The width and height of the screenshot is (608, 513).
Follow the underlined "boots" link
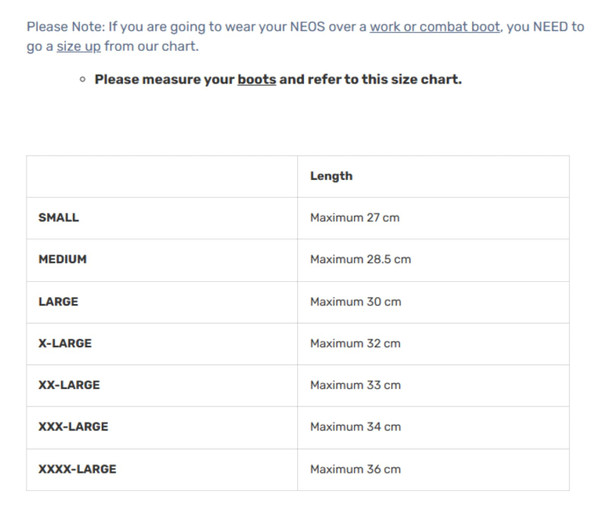[256, 79]
